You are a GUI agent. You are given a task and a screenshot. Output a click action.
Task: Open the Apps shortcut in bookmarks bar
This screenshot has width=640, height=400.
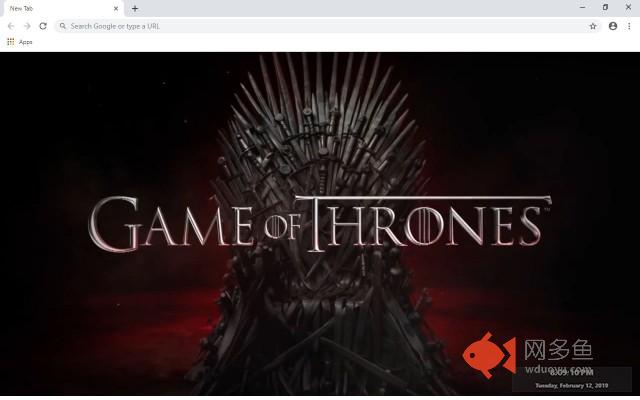pos(20,42)
